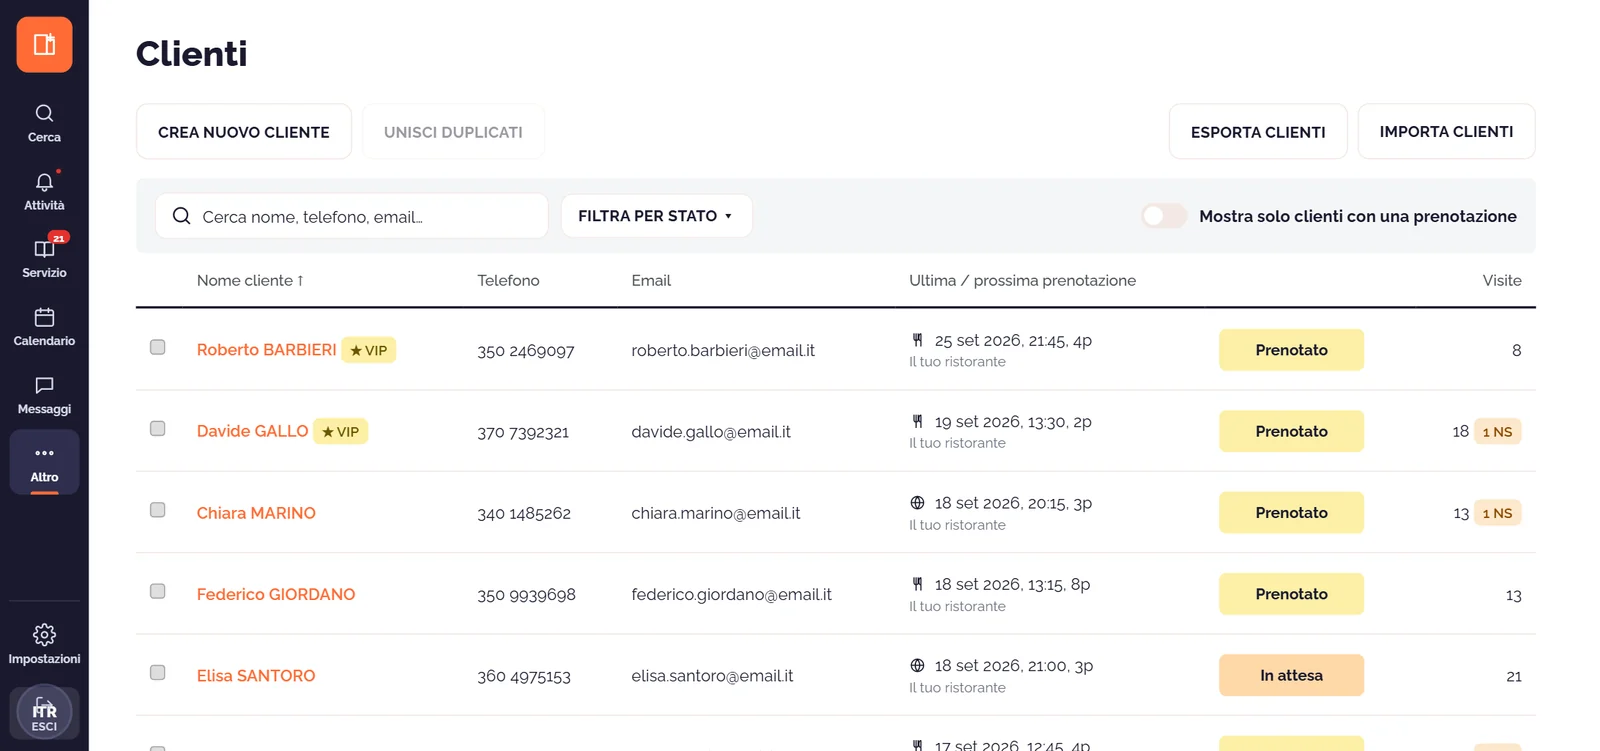
Task: Click globe icon for Chiara Marino booking
Action: pos(917,503)
